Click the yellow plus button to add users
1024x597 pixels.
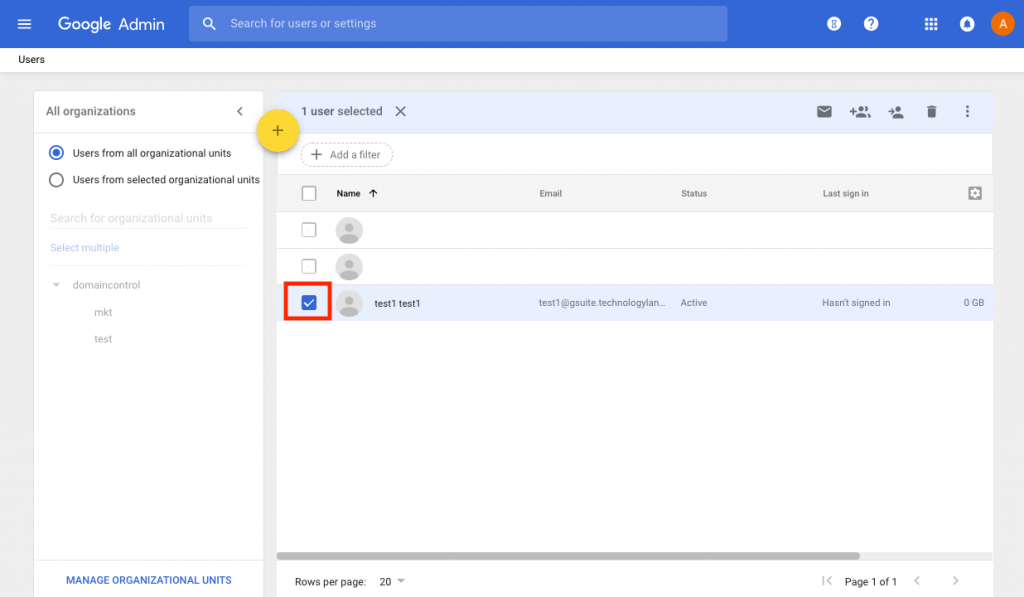point(278,130)
